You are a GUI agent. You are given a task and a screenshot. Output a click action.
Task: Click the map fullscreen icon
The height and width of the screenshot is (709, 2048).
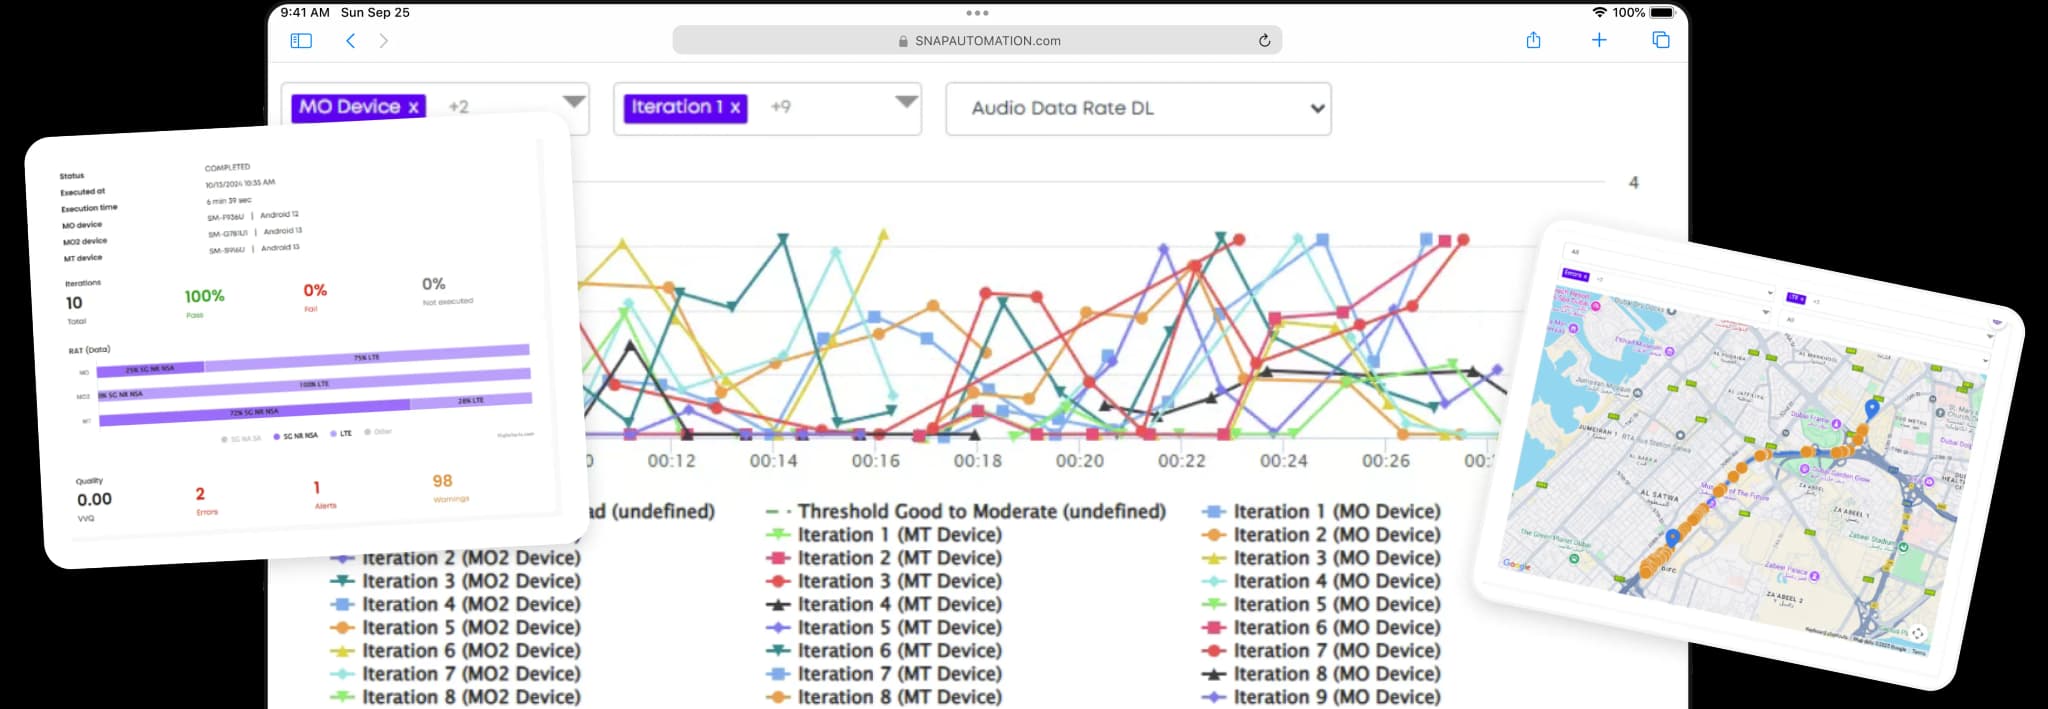click(x=1917, y=633)
